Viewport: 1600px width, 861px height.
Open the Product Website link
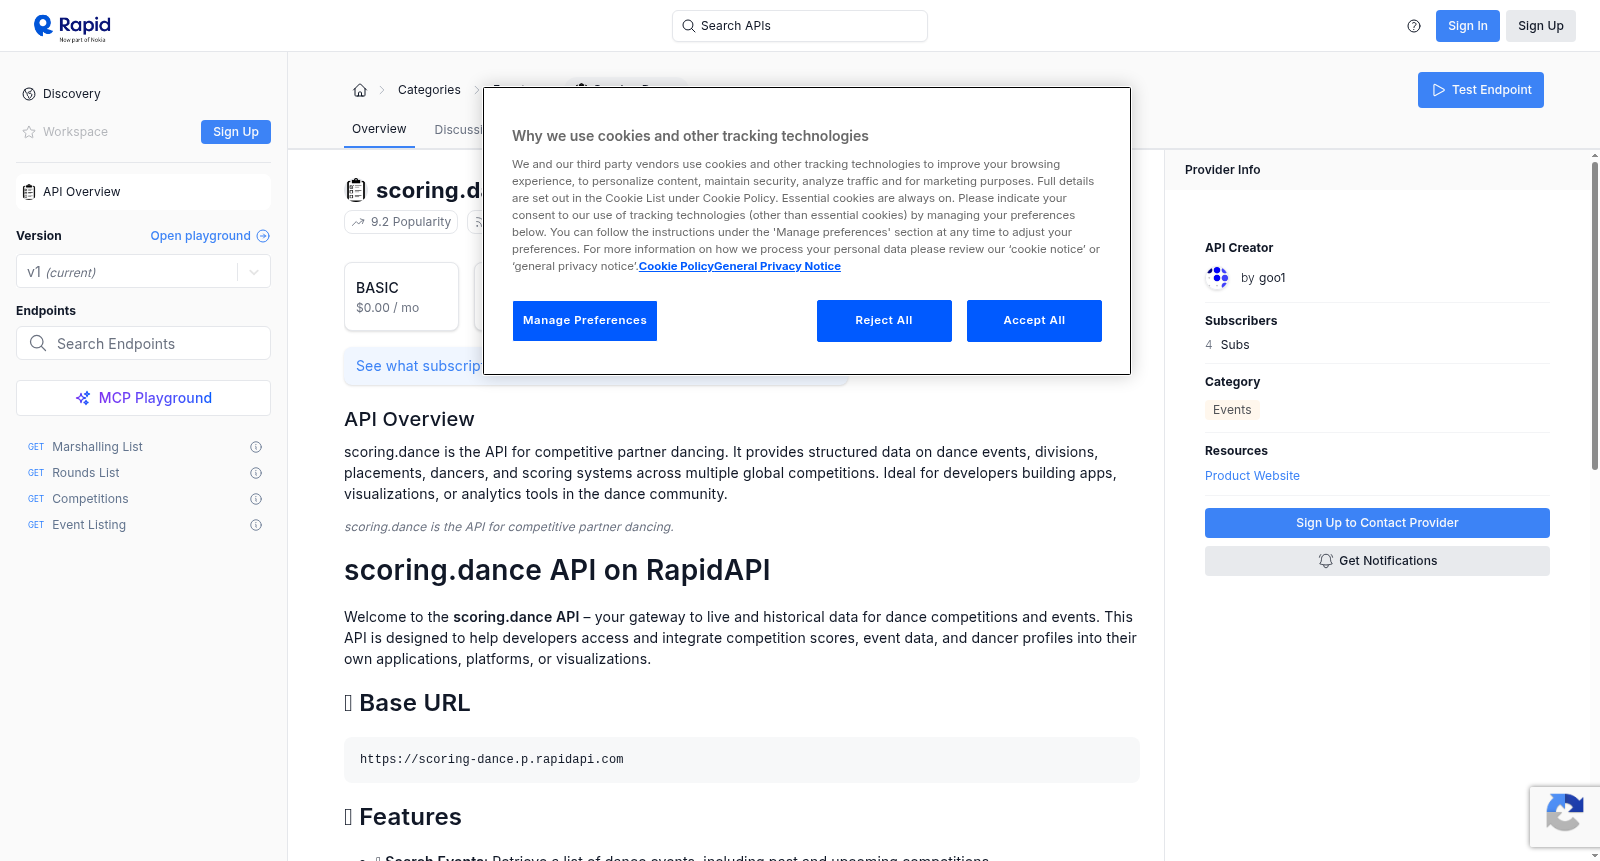[1252, 476]
